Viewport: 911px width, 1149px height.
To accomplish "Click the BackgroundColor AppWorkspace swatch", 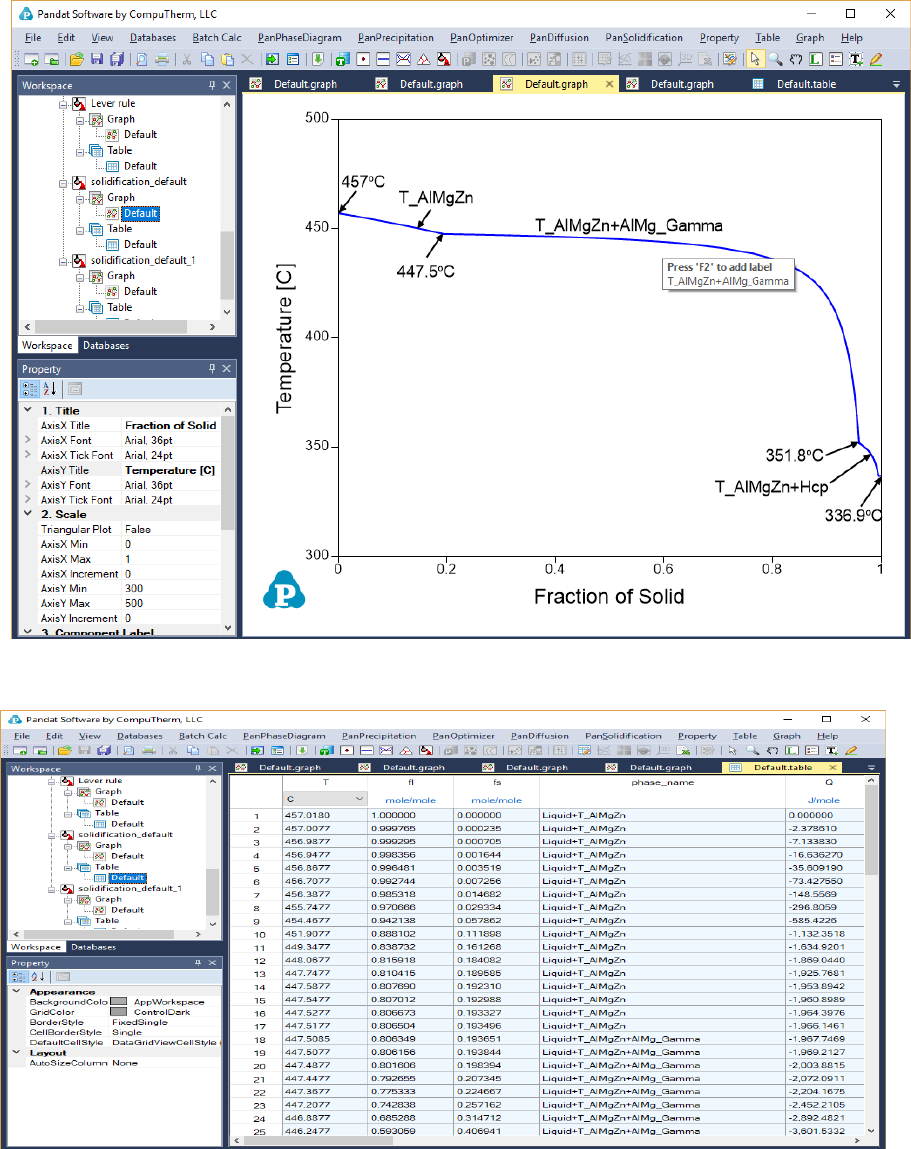I will click(118, 1001).
